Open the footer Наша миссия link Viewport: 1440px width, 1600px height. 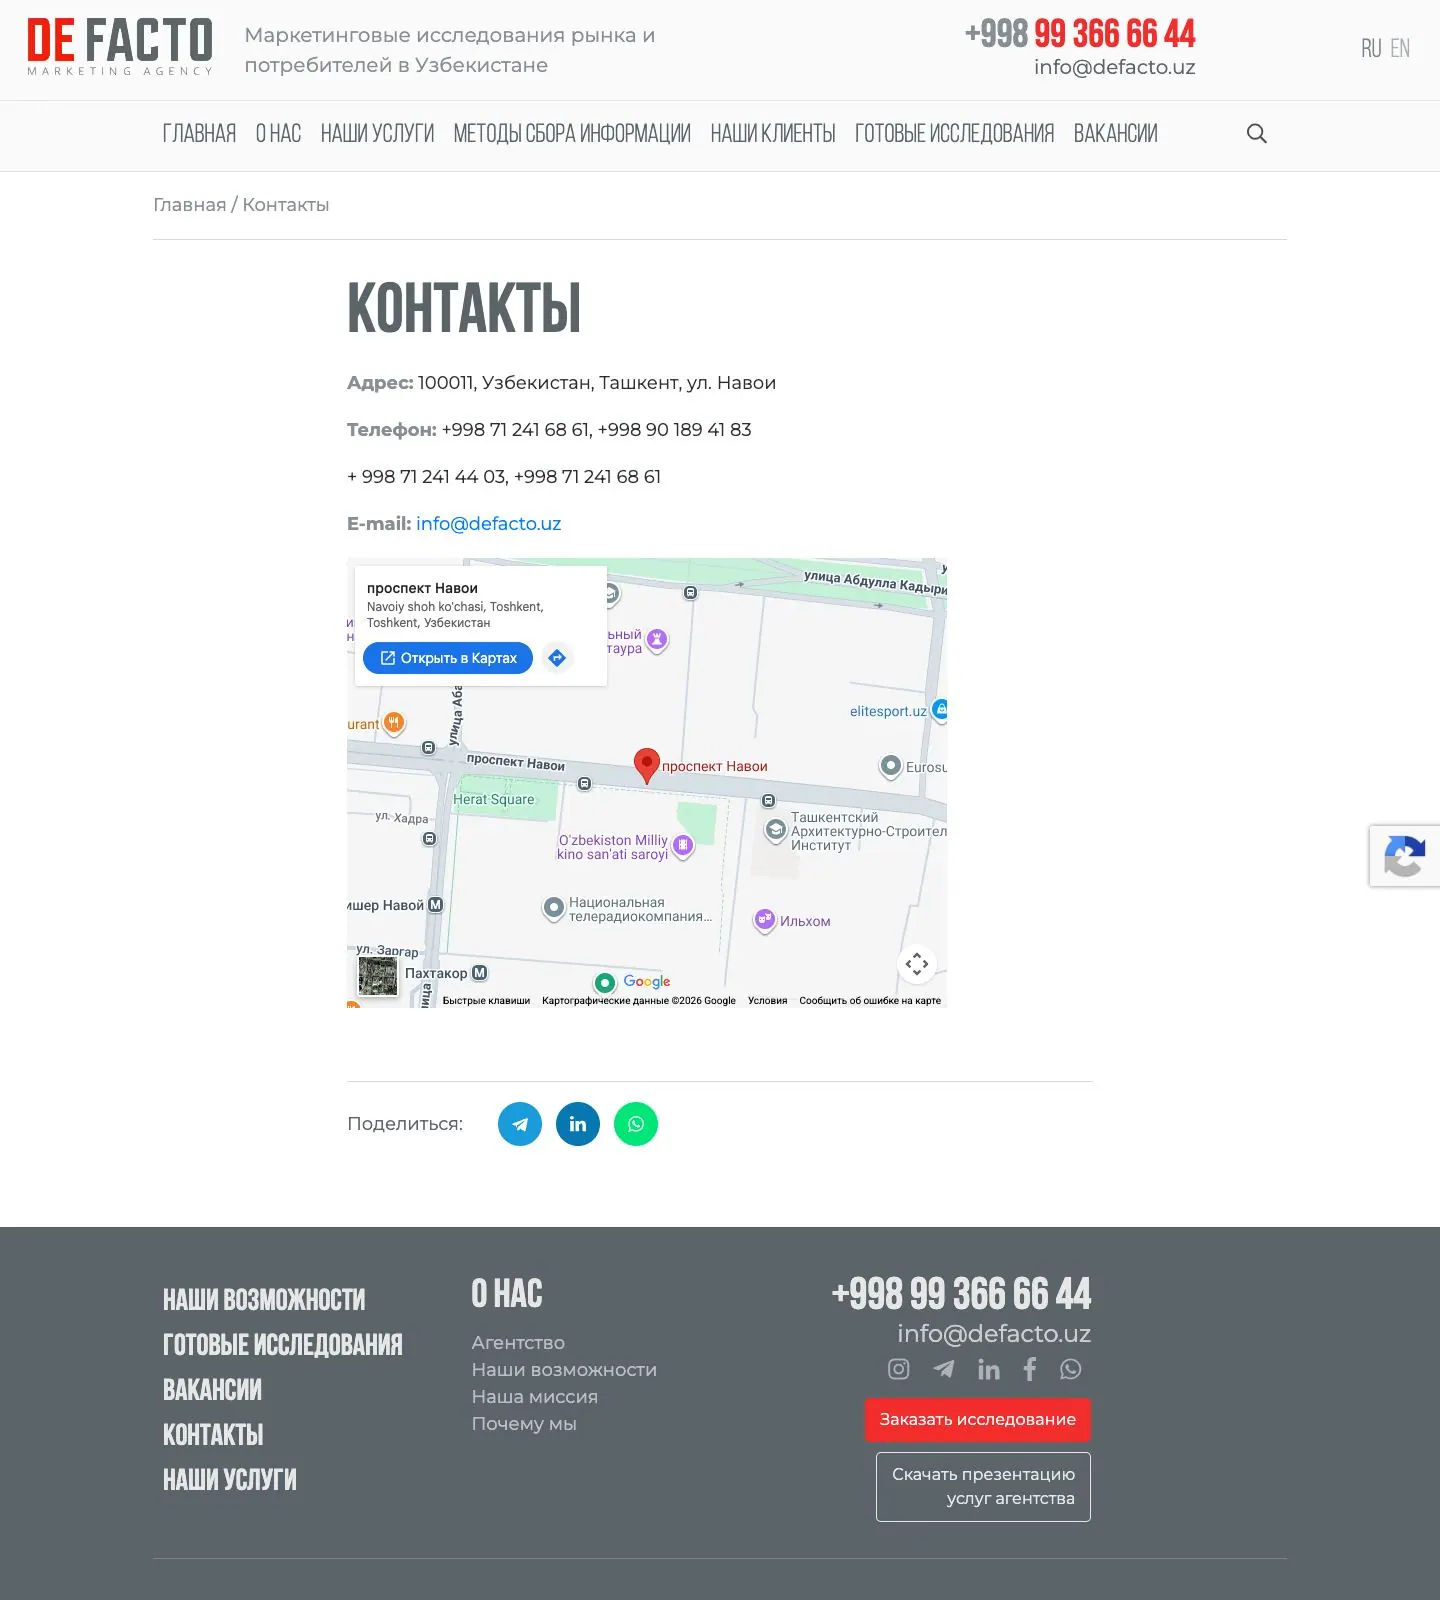pyautogui.click(x=534, y=1397)
